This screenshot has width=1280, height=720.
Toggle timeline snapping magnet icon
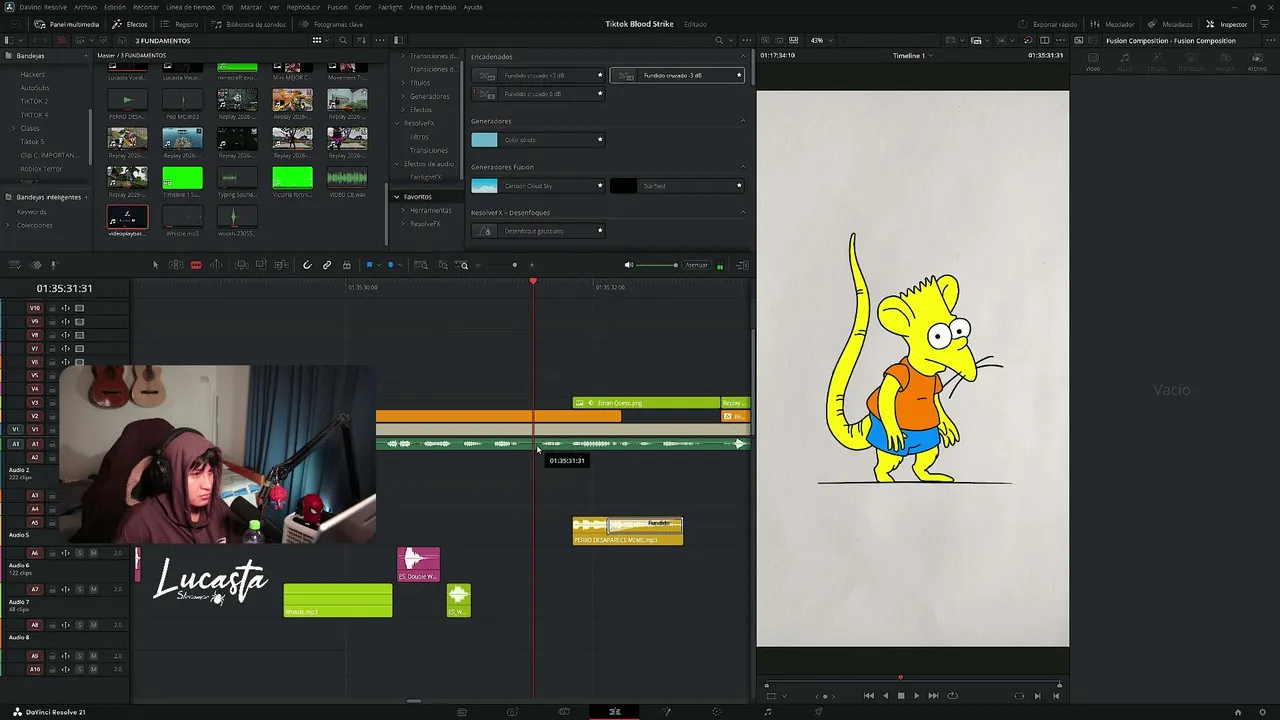[307, 265]
